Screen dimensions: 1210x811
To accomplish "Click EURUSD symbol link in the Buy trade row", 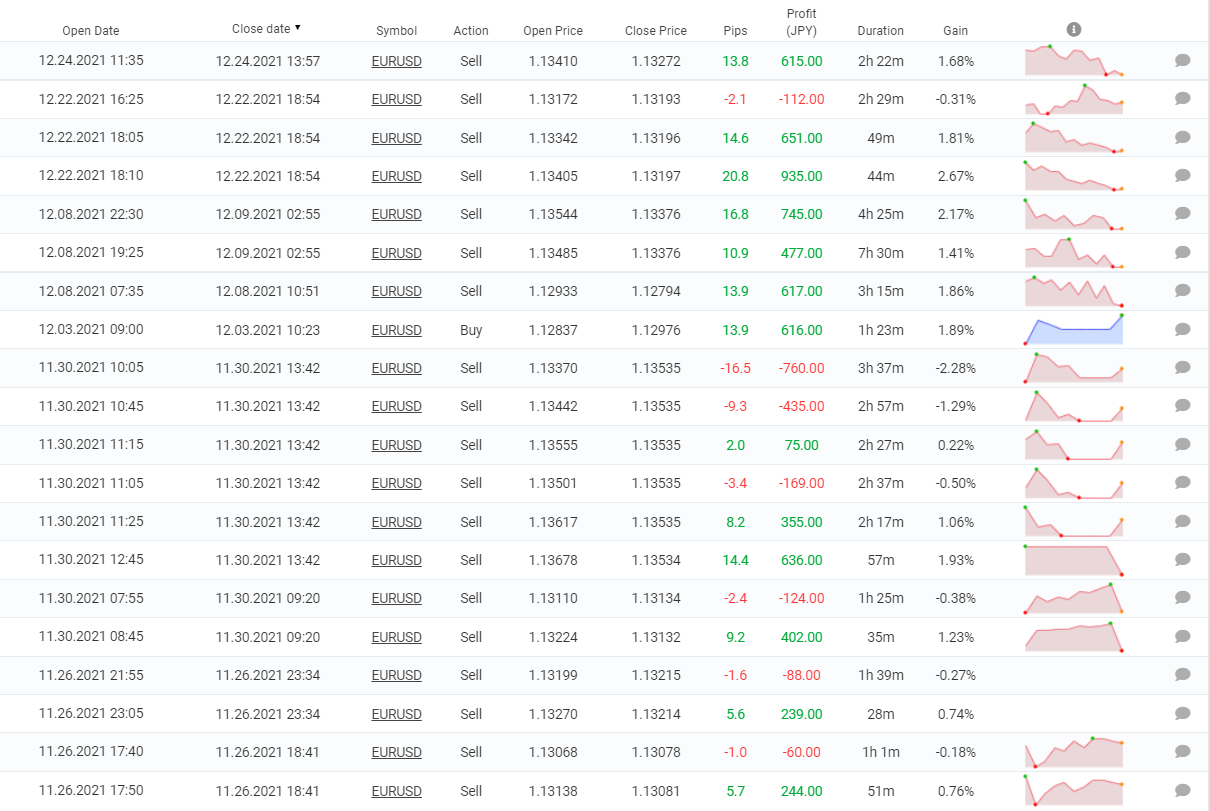I will click(x=396, y=331).
